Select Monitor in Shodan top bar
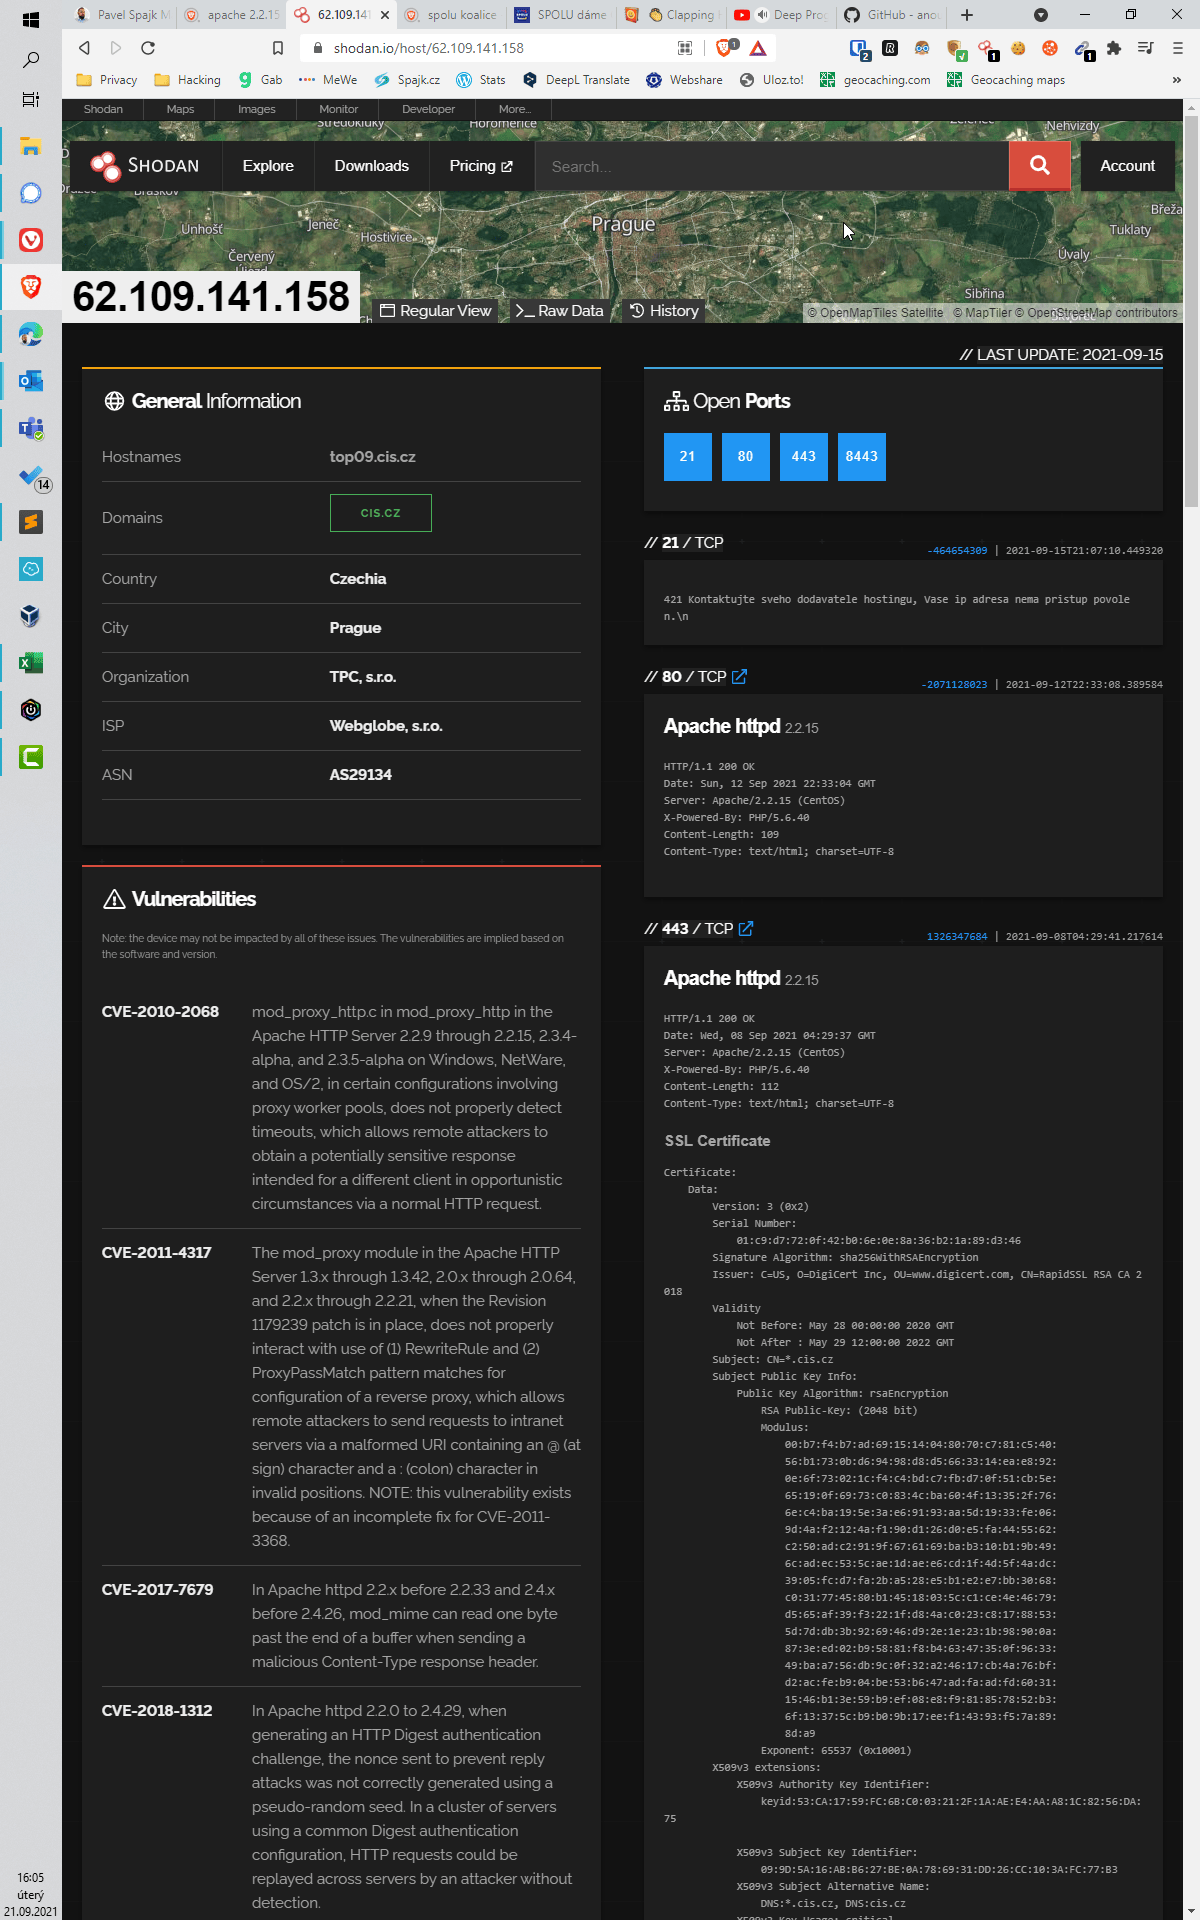The width and height of the screenshot is (1200, 1920). click(339, 109)
